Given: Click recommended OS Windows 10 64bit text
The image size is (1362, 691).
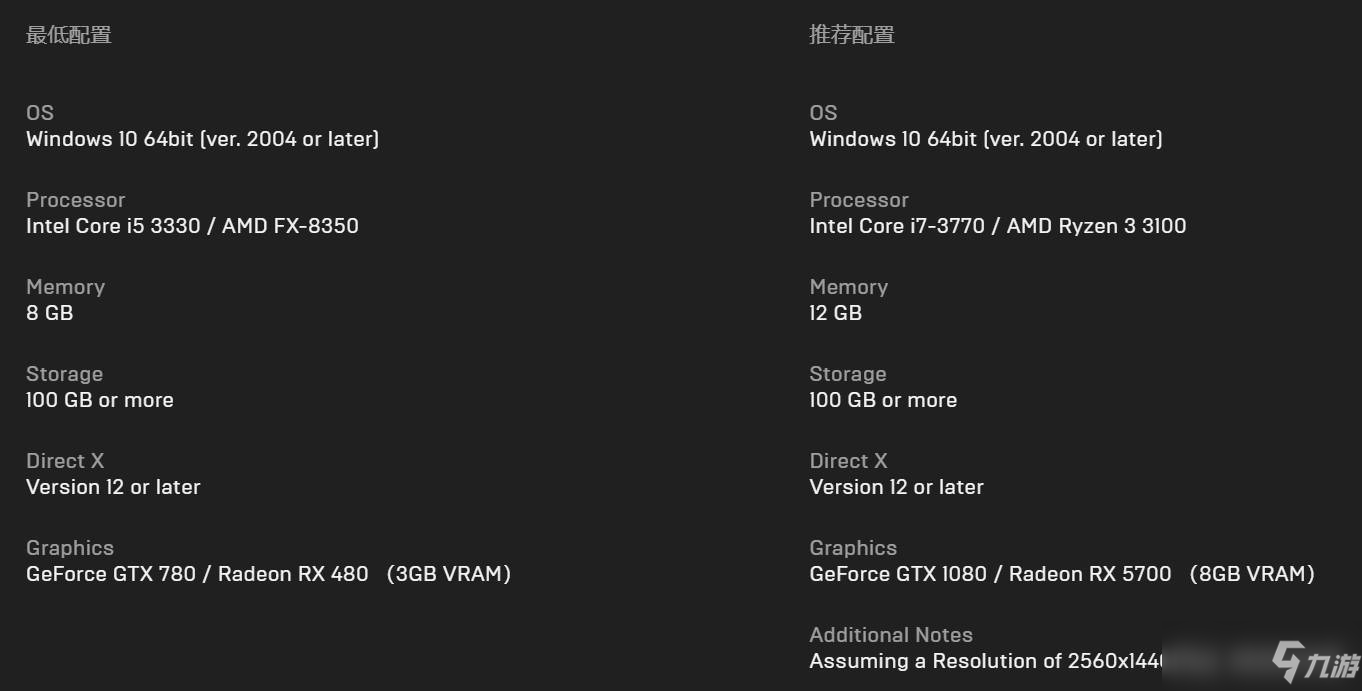Looking at the screenshot, I should [986, 139].
